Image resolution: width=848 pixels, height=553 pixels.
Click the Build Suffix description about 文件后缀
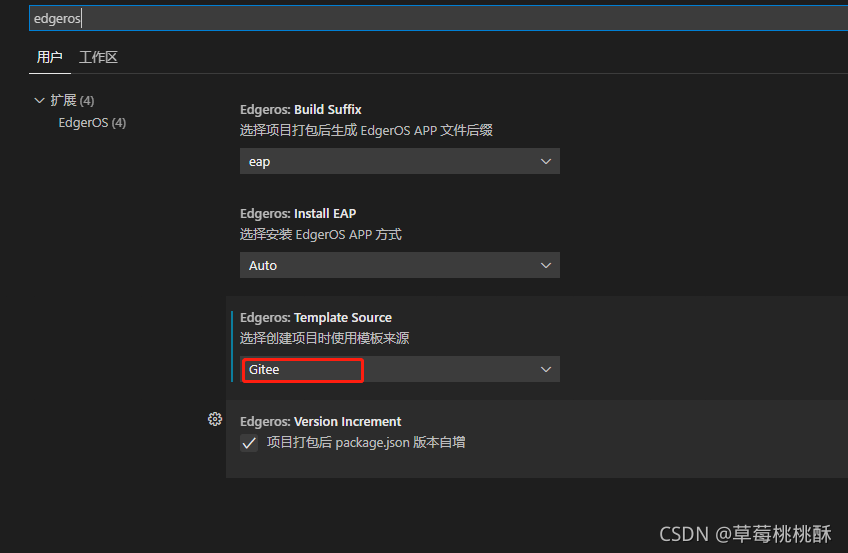[366, 130]
